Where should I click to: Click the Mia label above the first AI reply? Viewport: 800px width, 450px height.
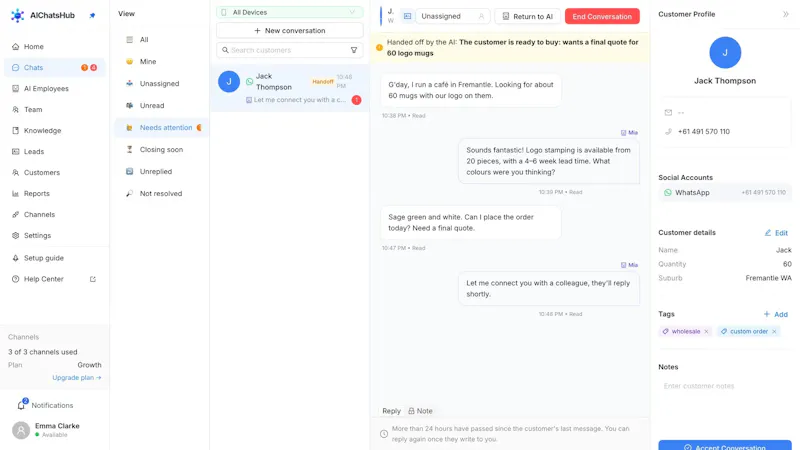(629, 133)
